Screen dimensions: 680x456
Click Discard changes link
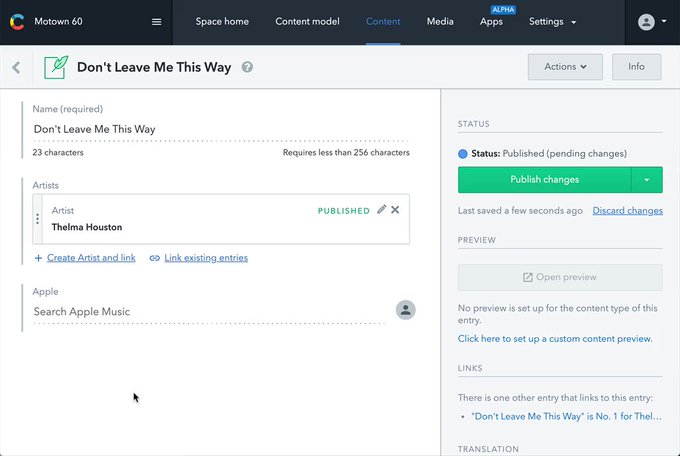coord(628,211)
